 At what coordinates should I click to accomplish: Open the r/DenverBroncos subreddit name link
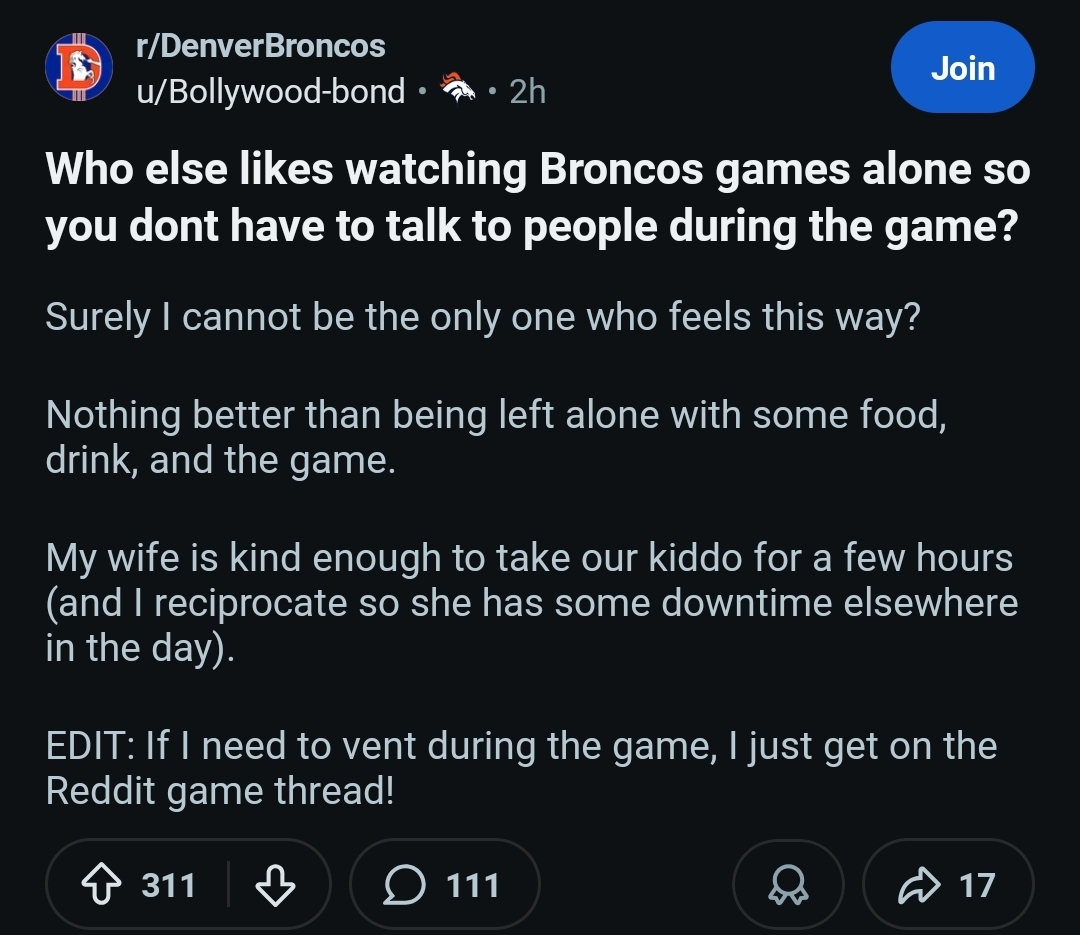(260, 46)
